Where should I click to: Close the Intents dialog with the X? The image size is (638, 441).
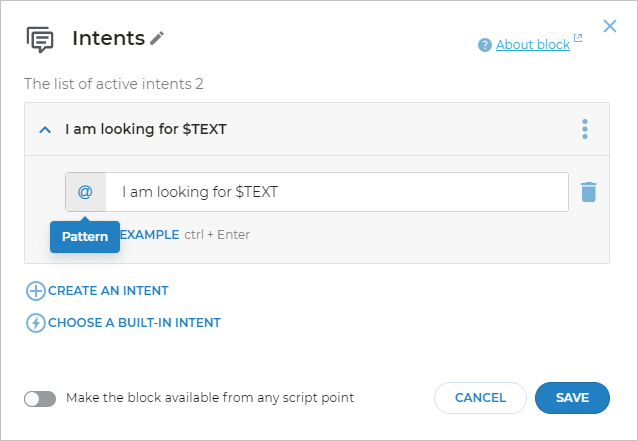609,26
